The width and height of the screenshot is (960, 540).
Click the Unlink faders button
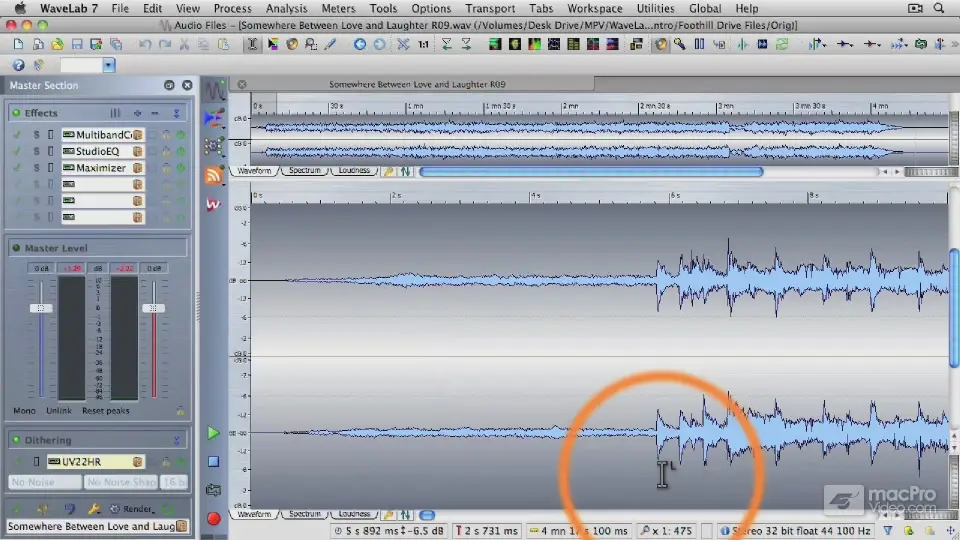(59, 411)
